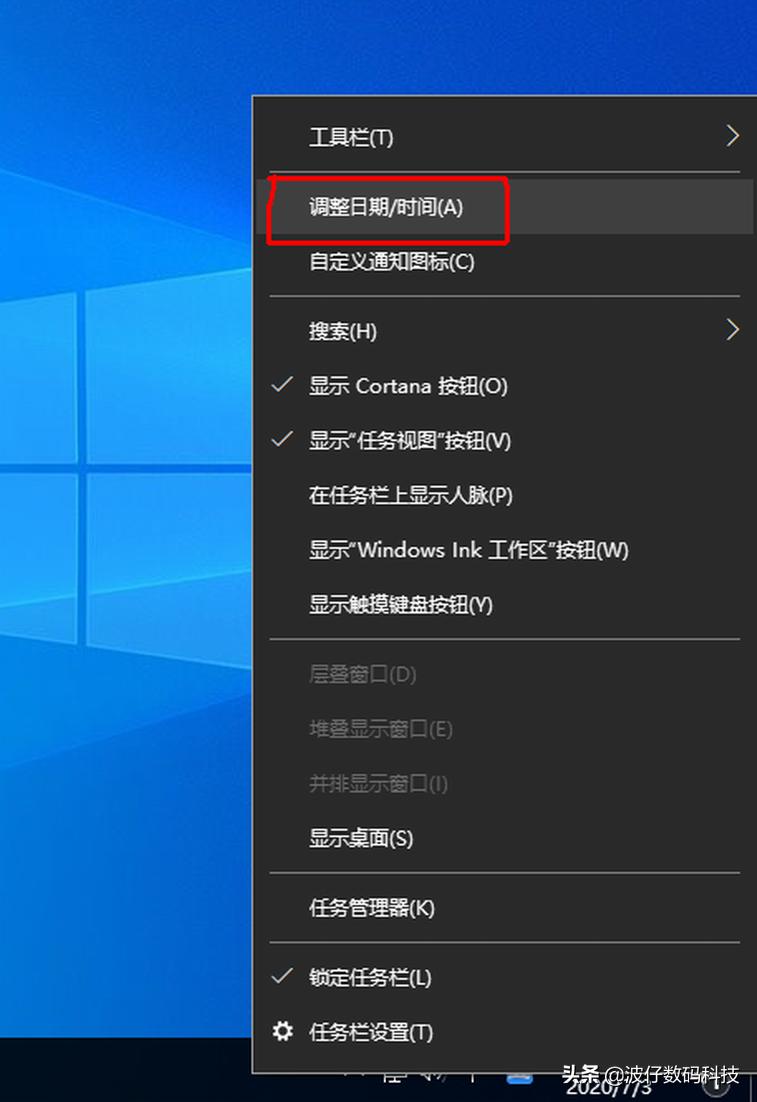Open the 搜索(H) submenu
757x1102 pixels.
(504, 331)
